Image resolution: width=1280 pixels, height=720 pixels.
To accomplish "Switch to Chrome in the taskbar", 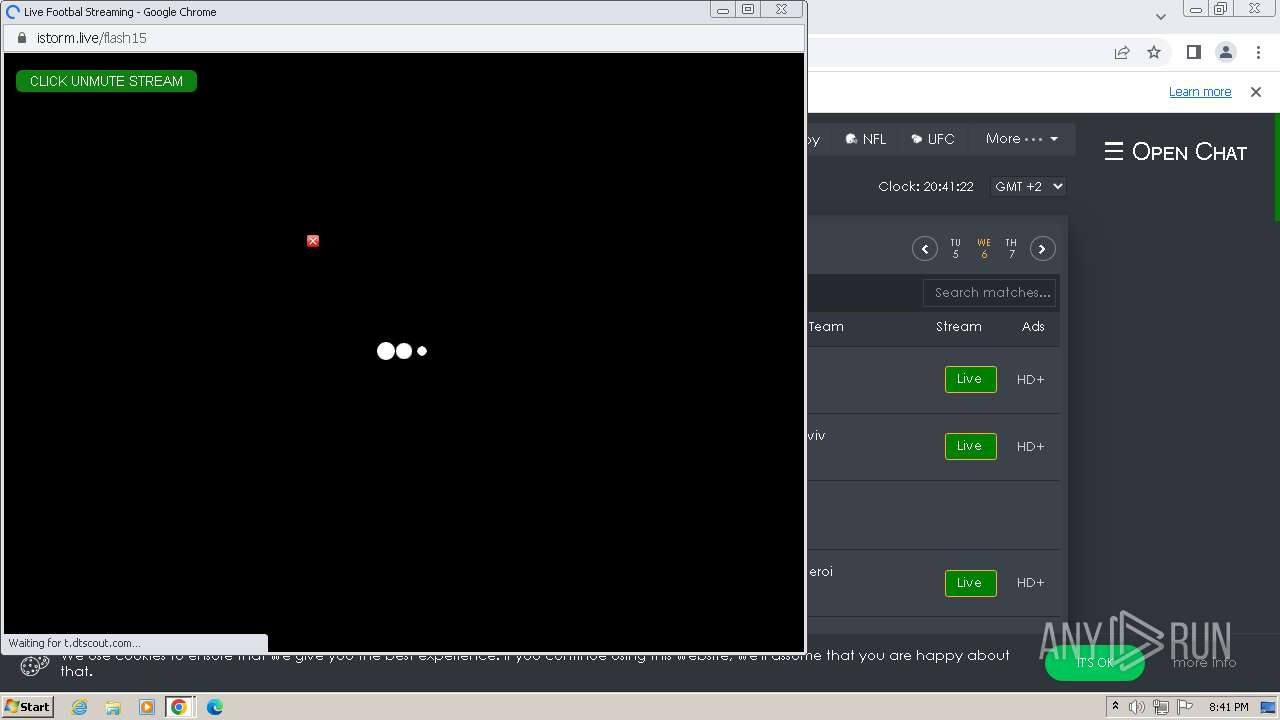I will (x=179, y=707).
